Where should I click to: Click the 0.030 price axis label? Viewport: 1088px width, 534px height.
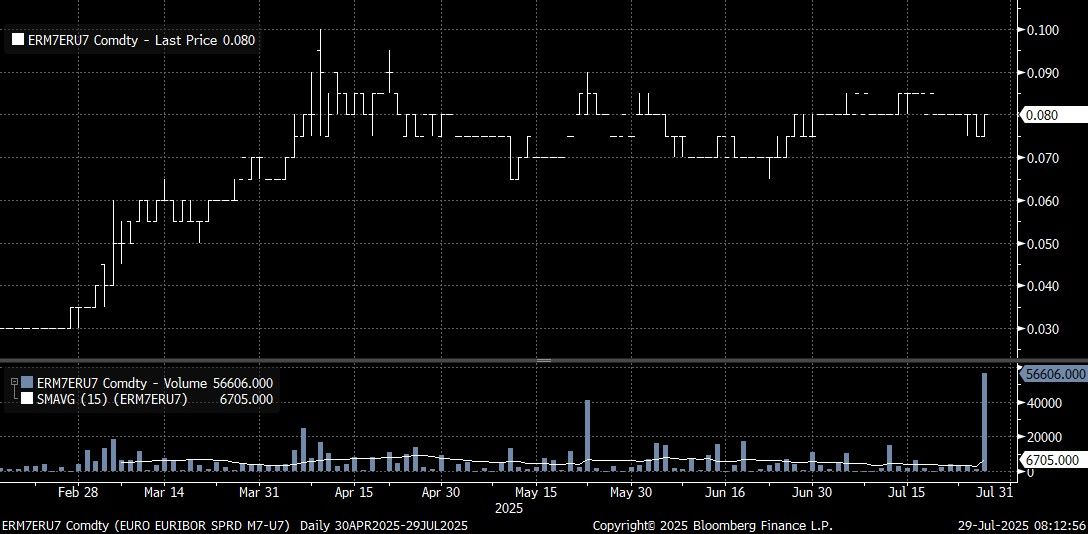click(x=1042, y=329)
